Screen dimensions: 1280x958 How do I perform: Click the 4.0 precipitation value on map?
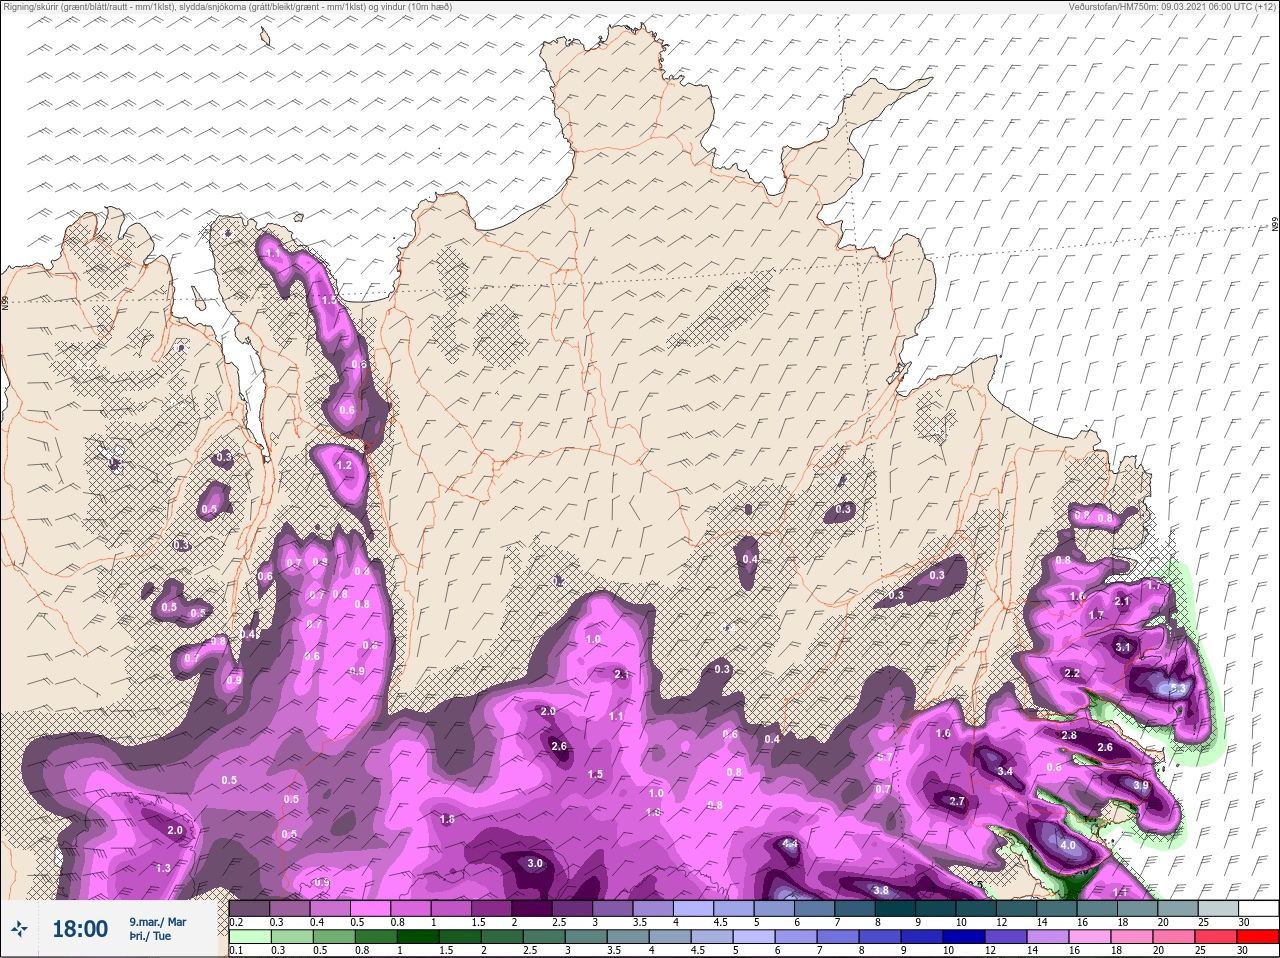(1068, 845)
